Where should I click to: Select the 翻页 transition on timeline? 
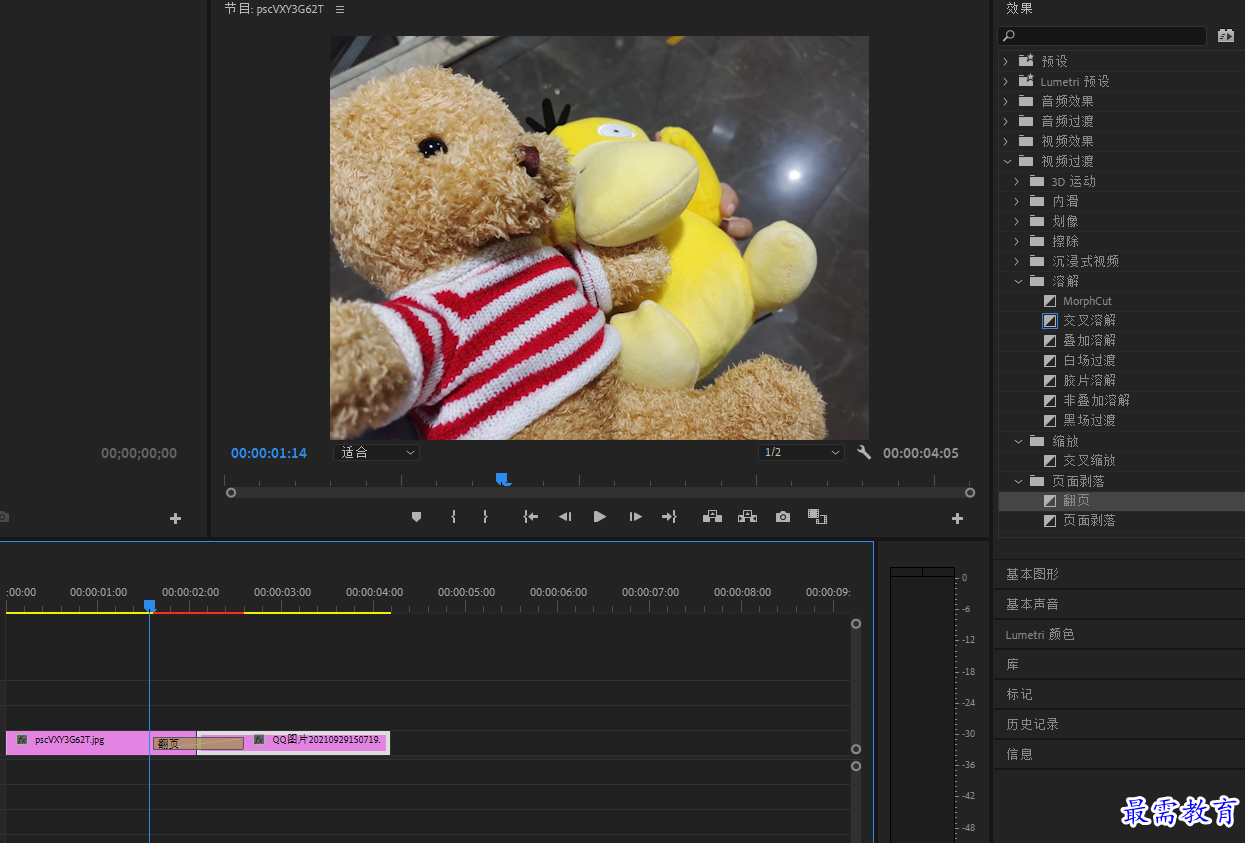pyautogui.click(x=198, y=743)
